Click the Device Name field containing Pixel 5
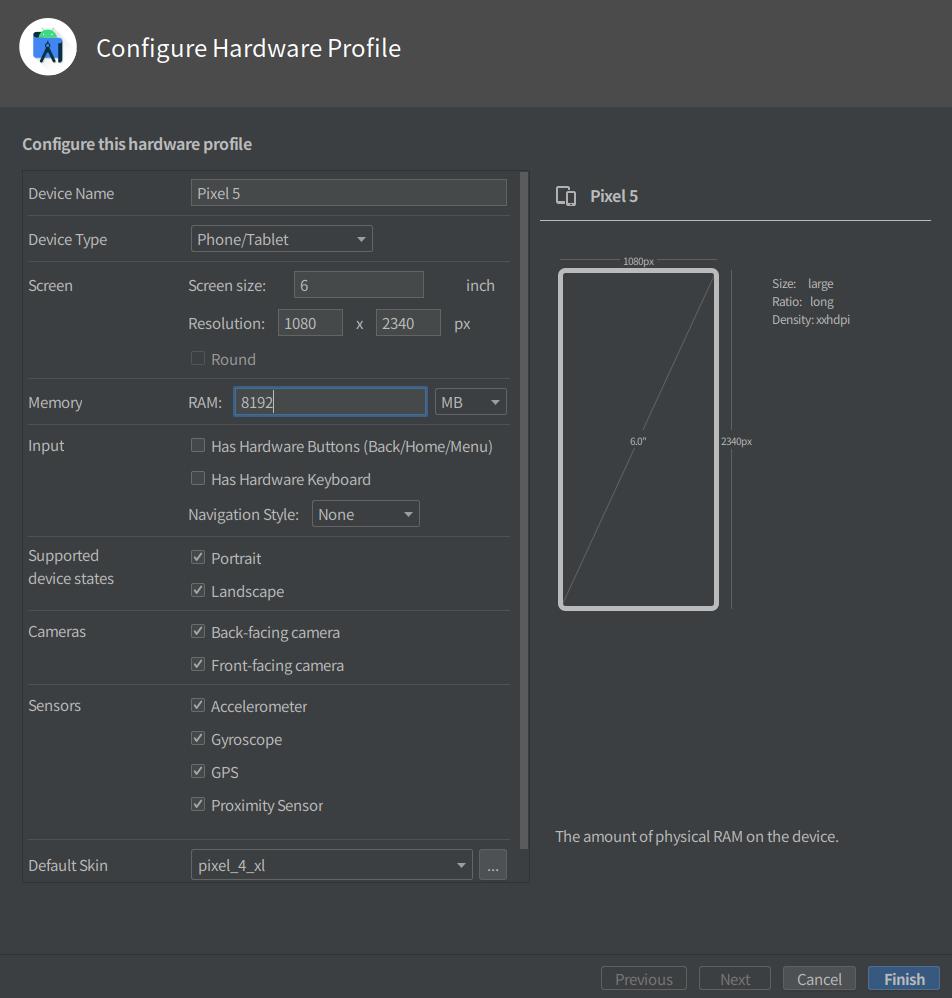 pos(348,192)
